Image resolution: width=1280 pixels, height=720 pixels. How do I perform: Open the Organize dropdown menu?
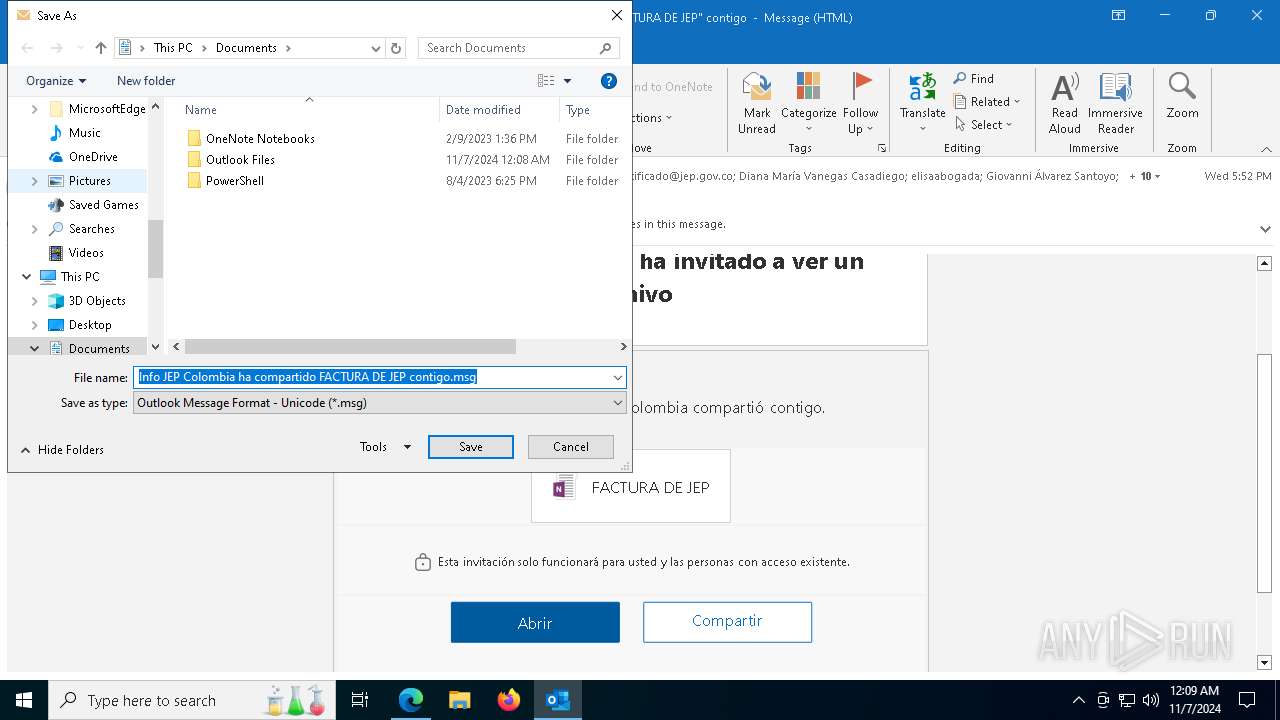pyautogui.click(x=56, y=81)
